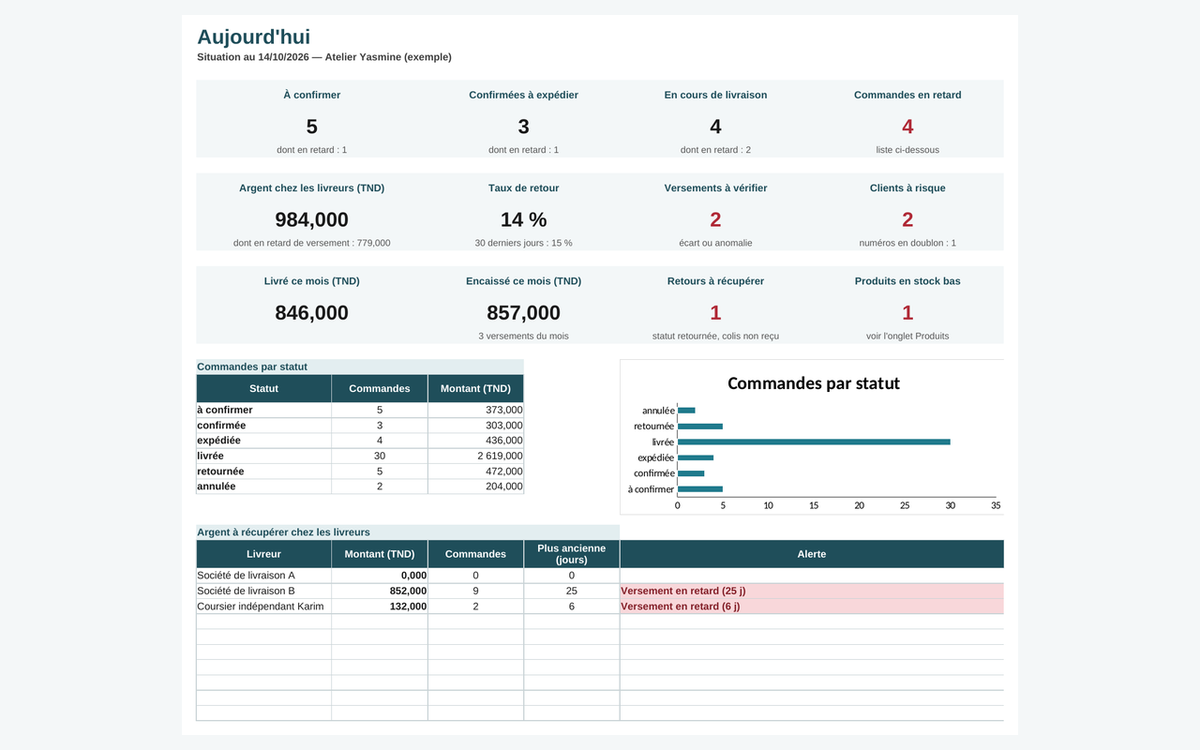Click the 132,000 amount cell
1200x750 pixels.
pos(380,606)
